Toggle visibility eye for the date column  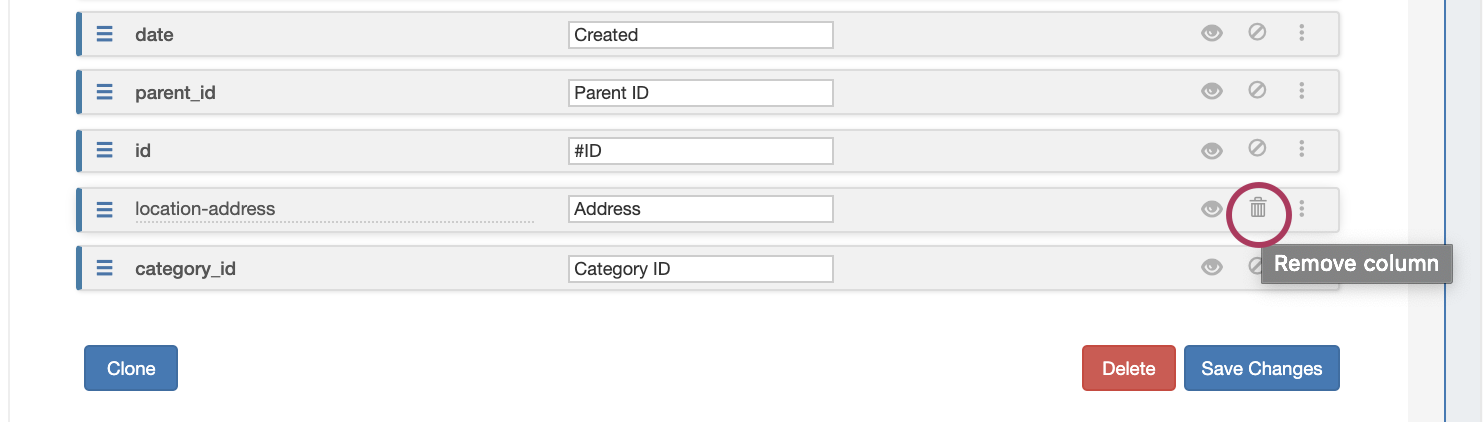(1212, 34)
